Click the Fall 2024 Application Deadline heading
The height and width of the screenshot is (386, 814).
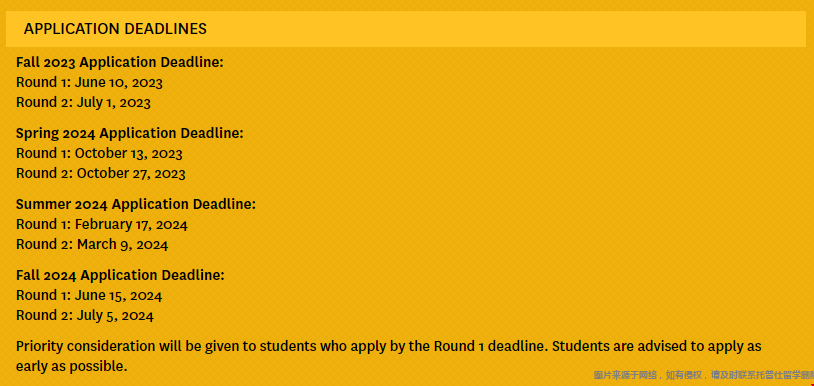[x=120, y=275]
